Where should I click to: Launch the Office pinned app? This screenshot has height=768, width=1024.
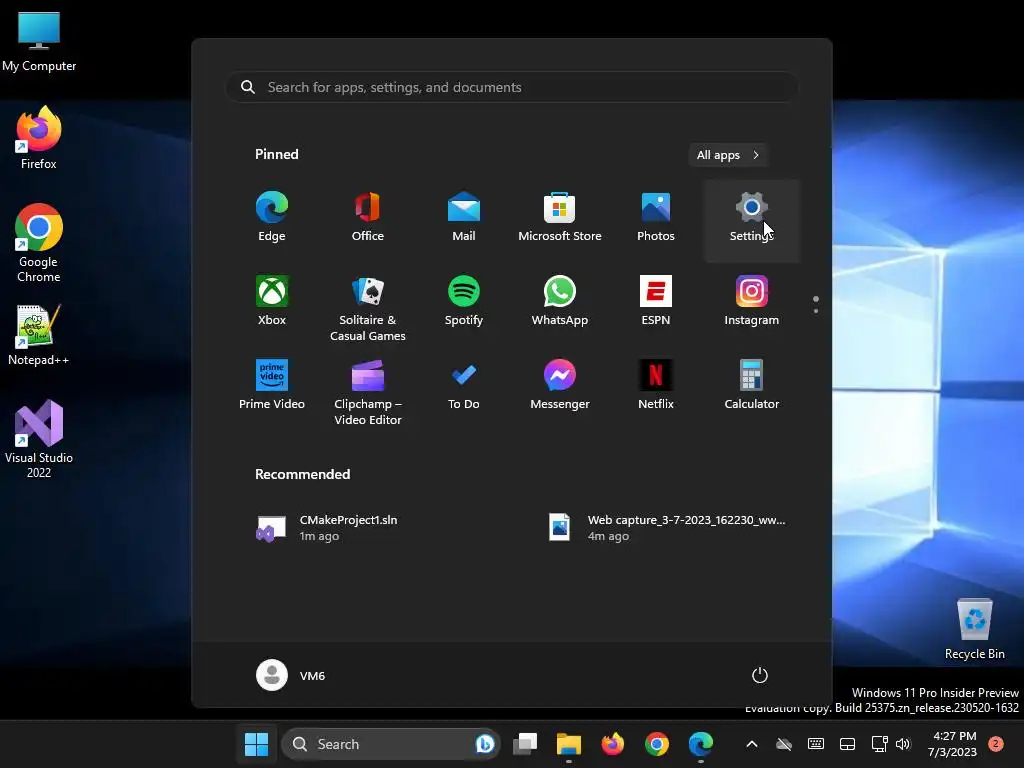pos(368,218)
